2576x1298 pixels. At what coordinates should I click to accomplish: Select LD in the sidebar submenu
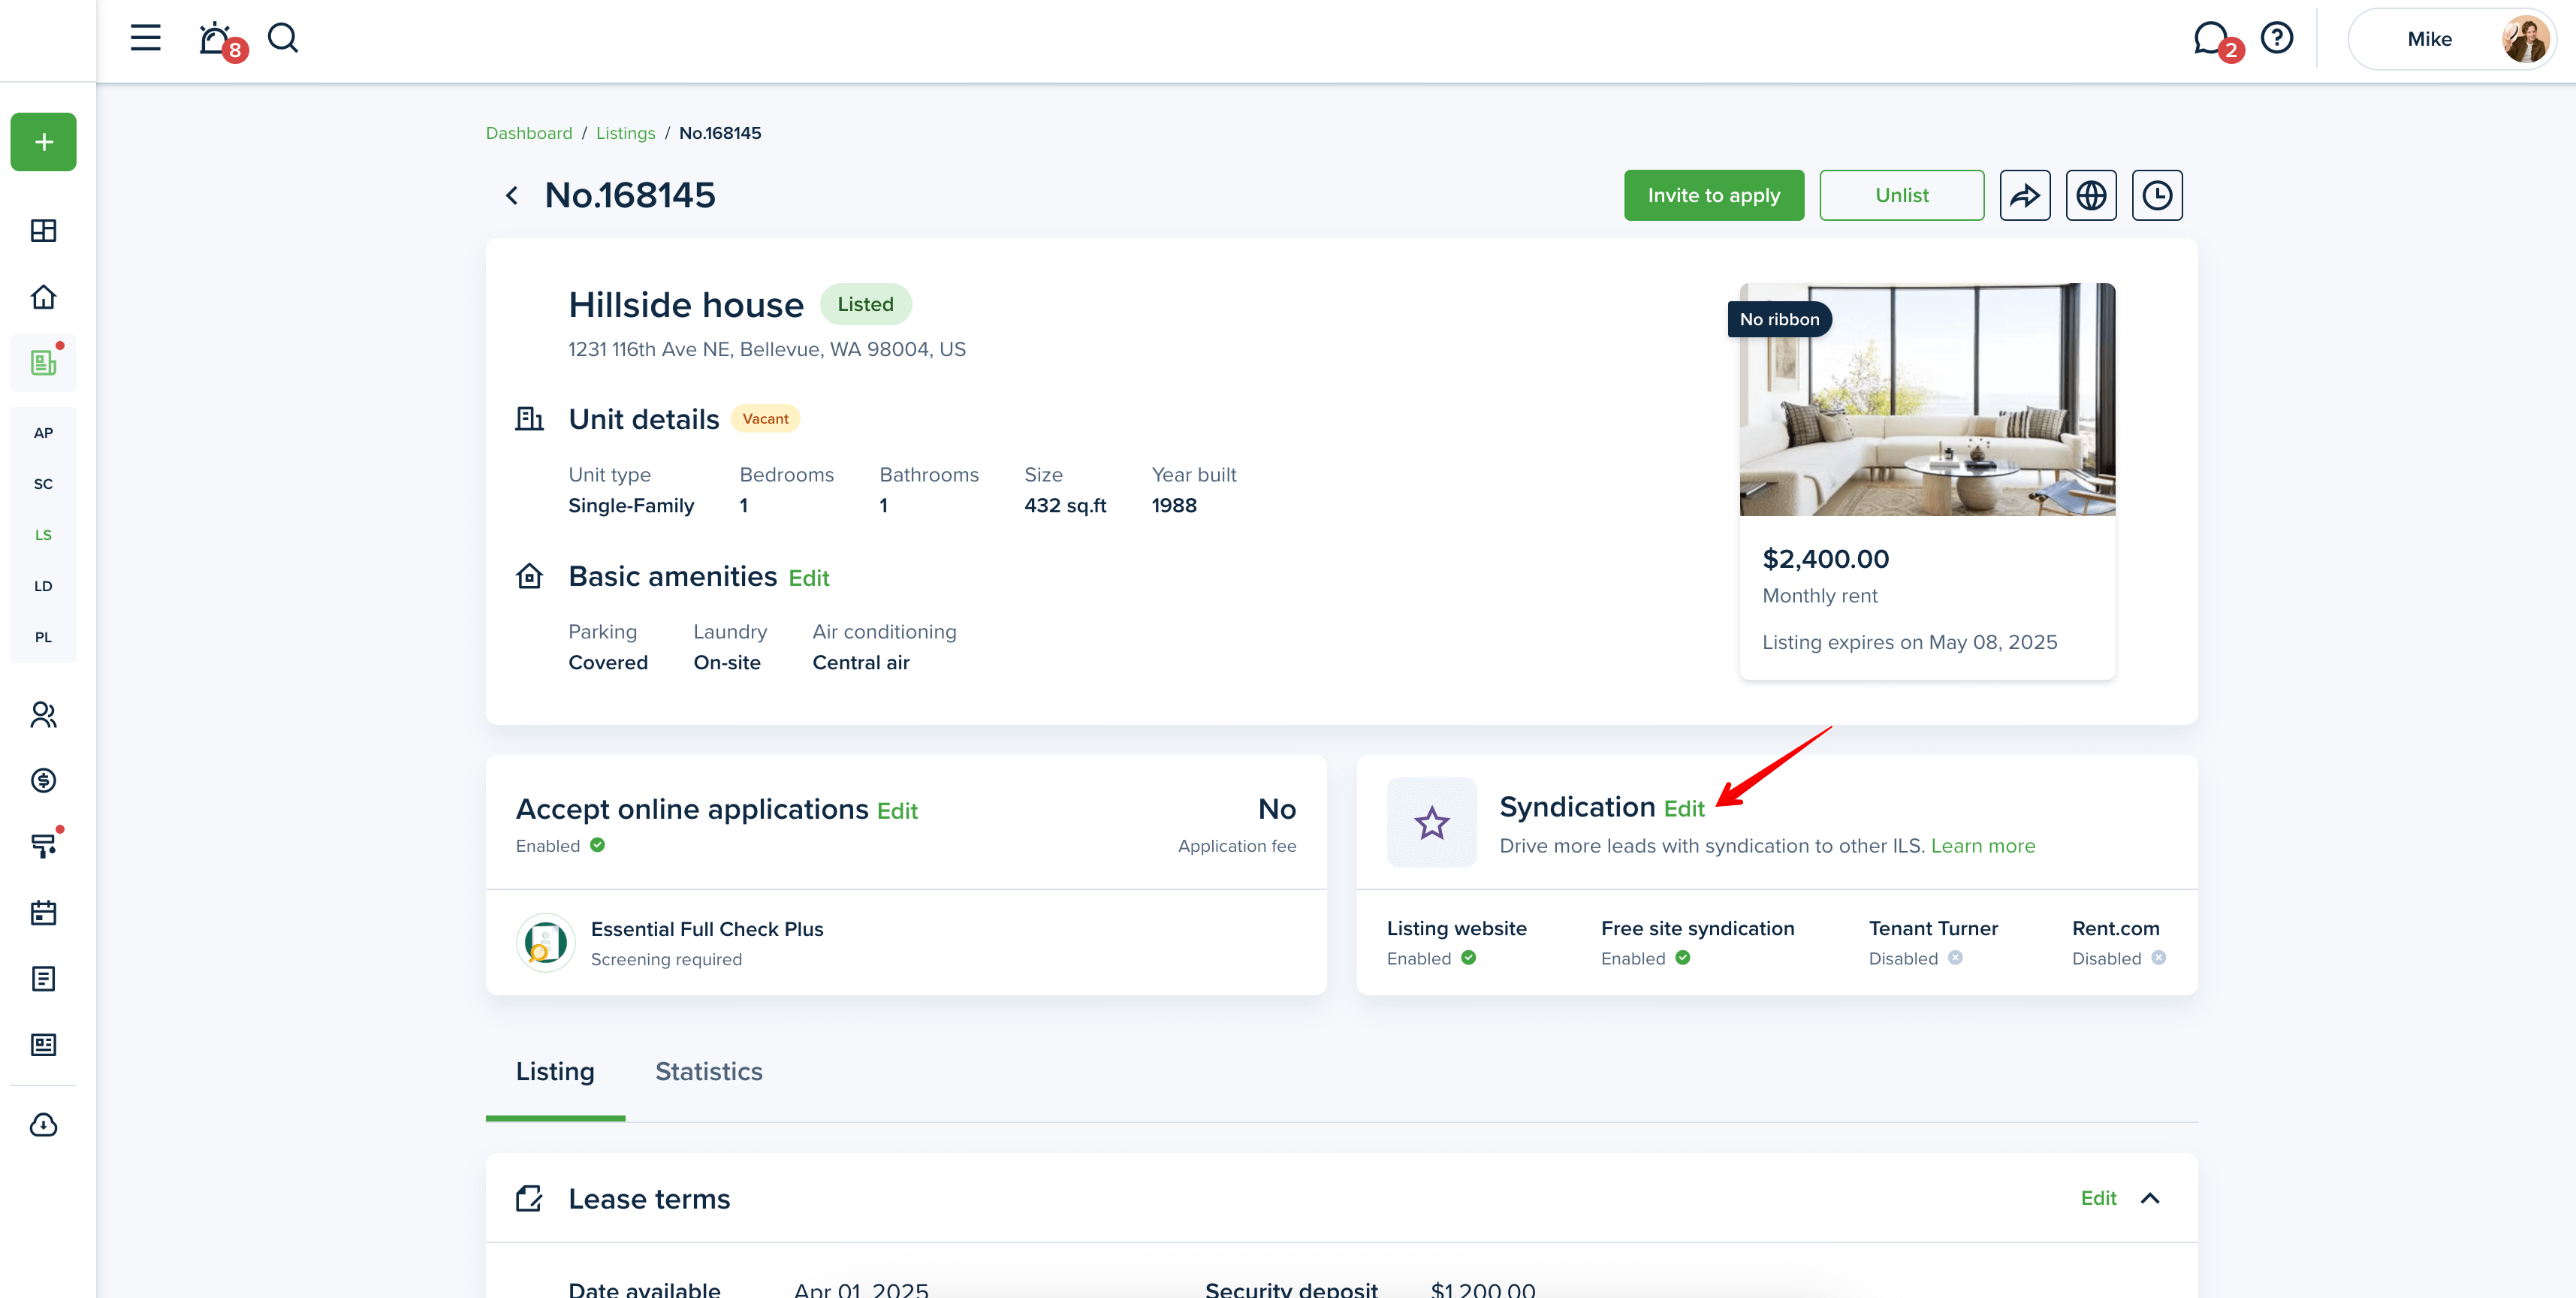pos(43,586)
